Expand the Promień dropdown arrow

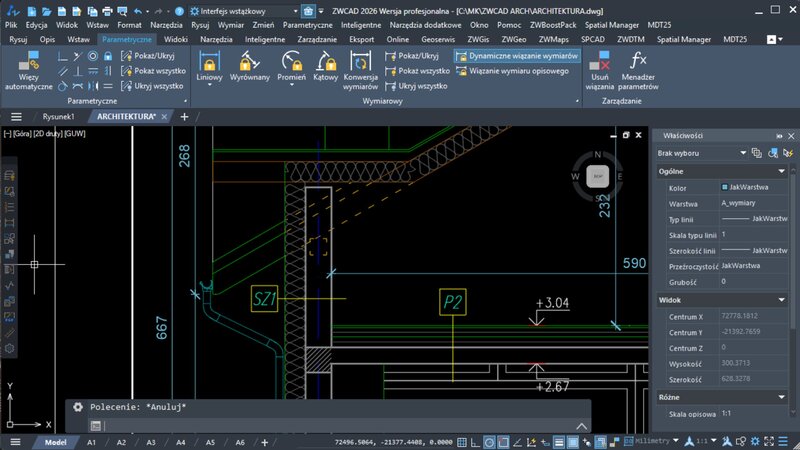pos(291,85)
